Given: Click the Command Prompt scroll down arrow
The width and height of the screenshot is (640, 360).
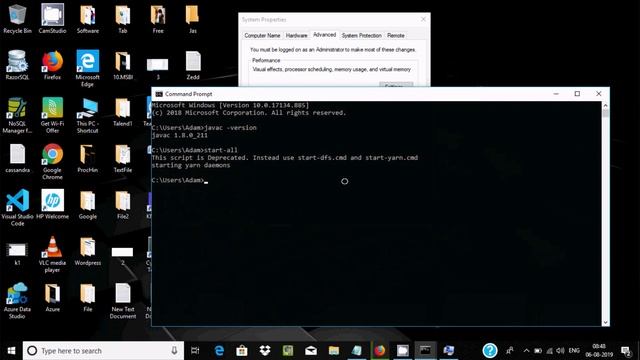Looking at the screenshot, I should 605,322.
